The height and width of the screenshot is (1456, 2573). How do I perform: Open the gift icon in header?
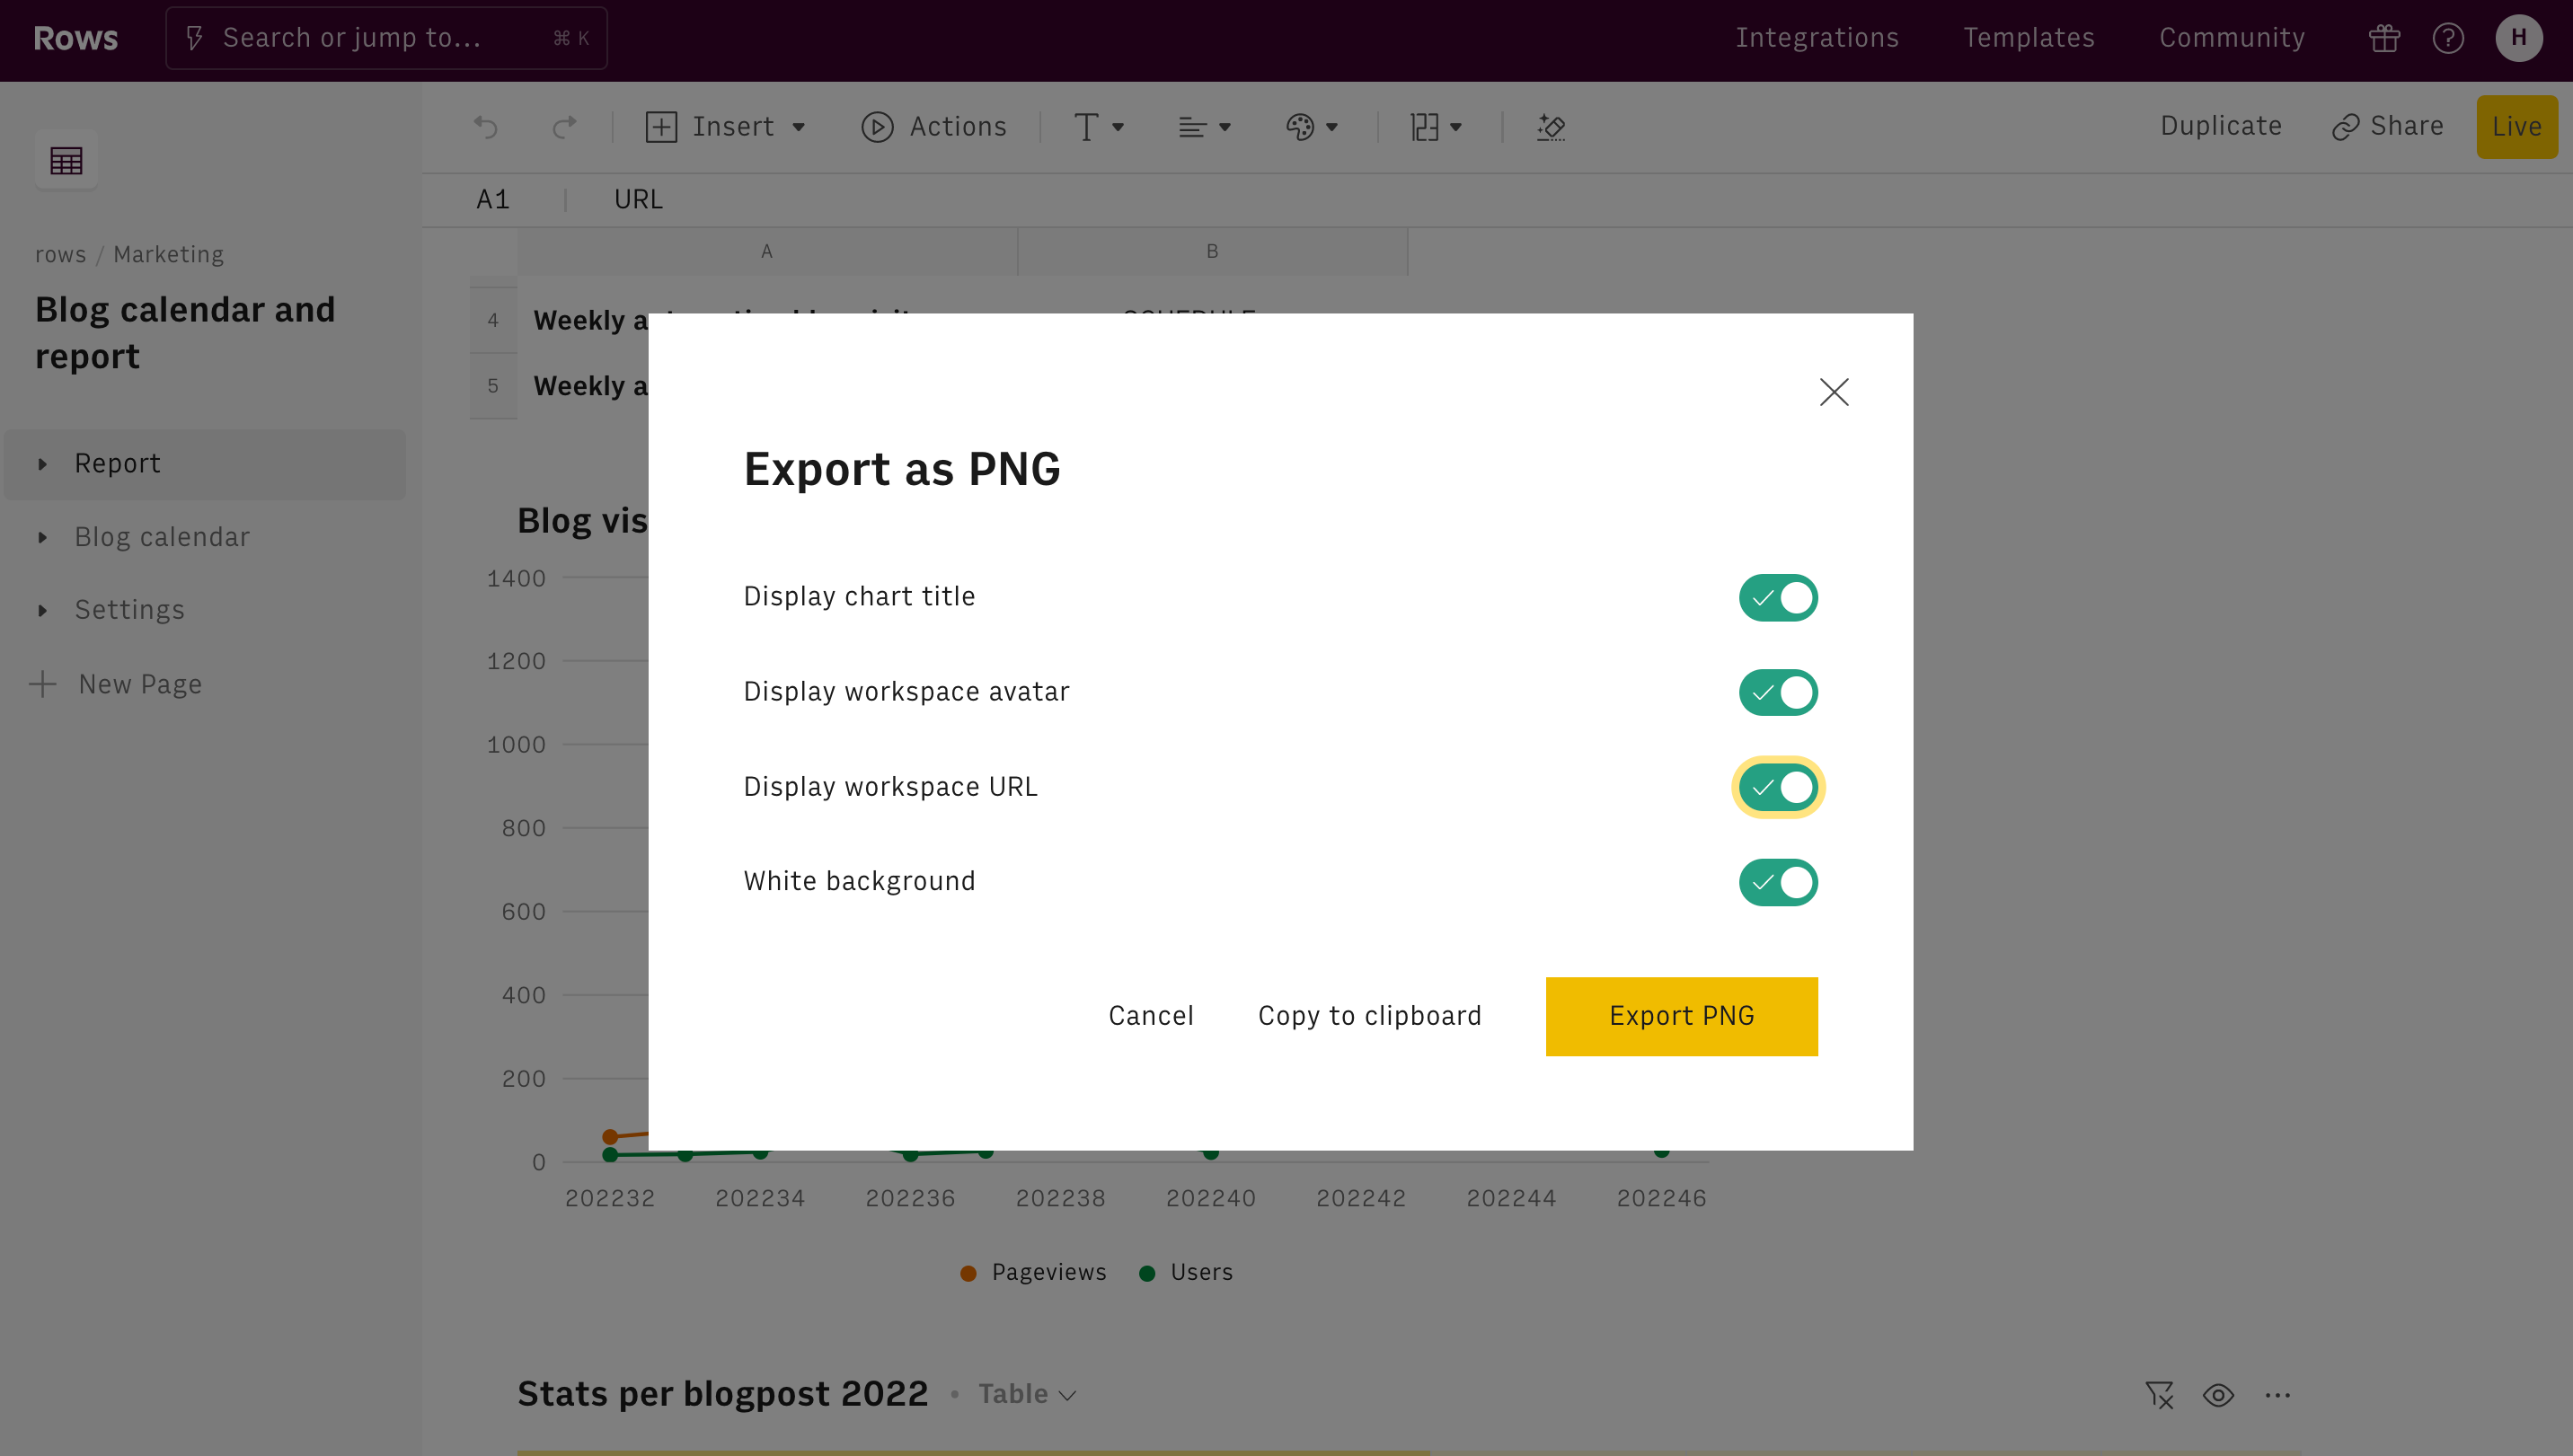click(x=2384, y=38)
